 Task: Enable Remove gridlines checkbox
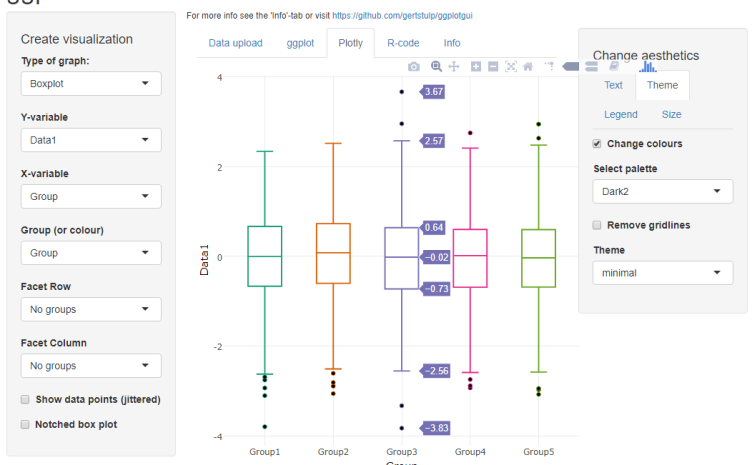point(597,225)
